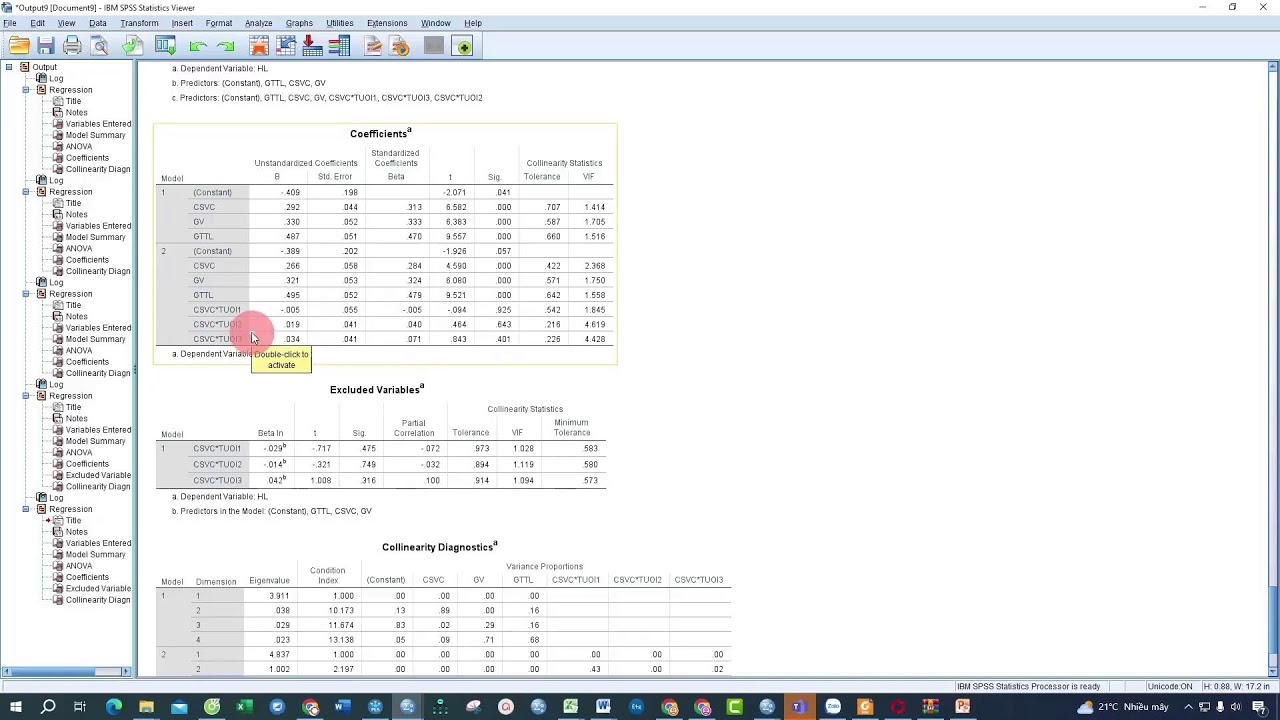This screenshot has height=720, width=1280.
Task: Open the Extensions menu
Action: (387, 23)
